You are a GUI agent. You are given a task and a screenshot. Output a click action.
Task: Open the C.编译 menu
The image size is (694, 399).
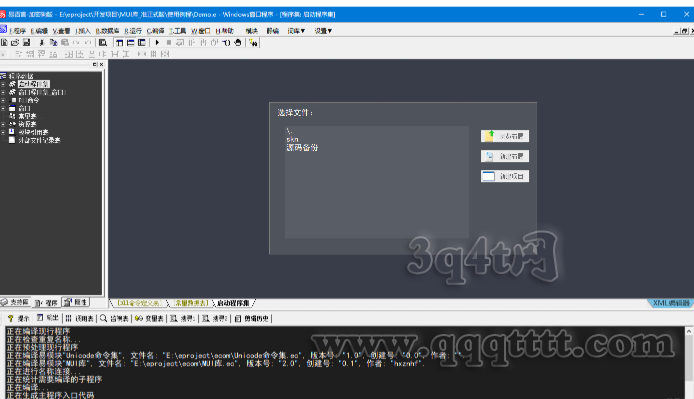[155, 31]
